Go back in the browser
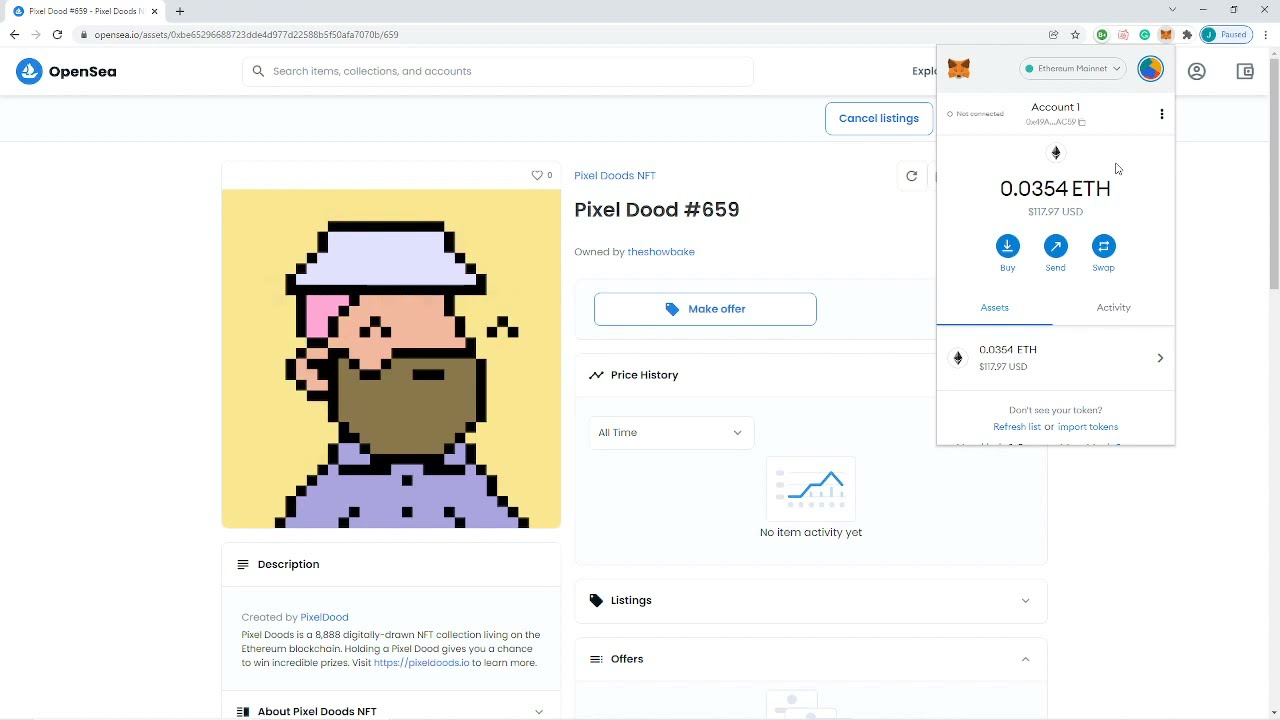Image resolution: width=1280 pixels, height=720 pixels. coord(14,34)
